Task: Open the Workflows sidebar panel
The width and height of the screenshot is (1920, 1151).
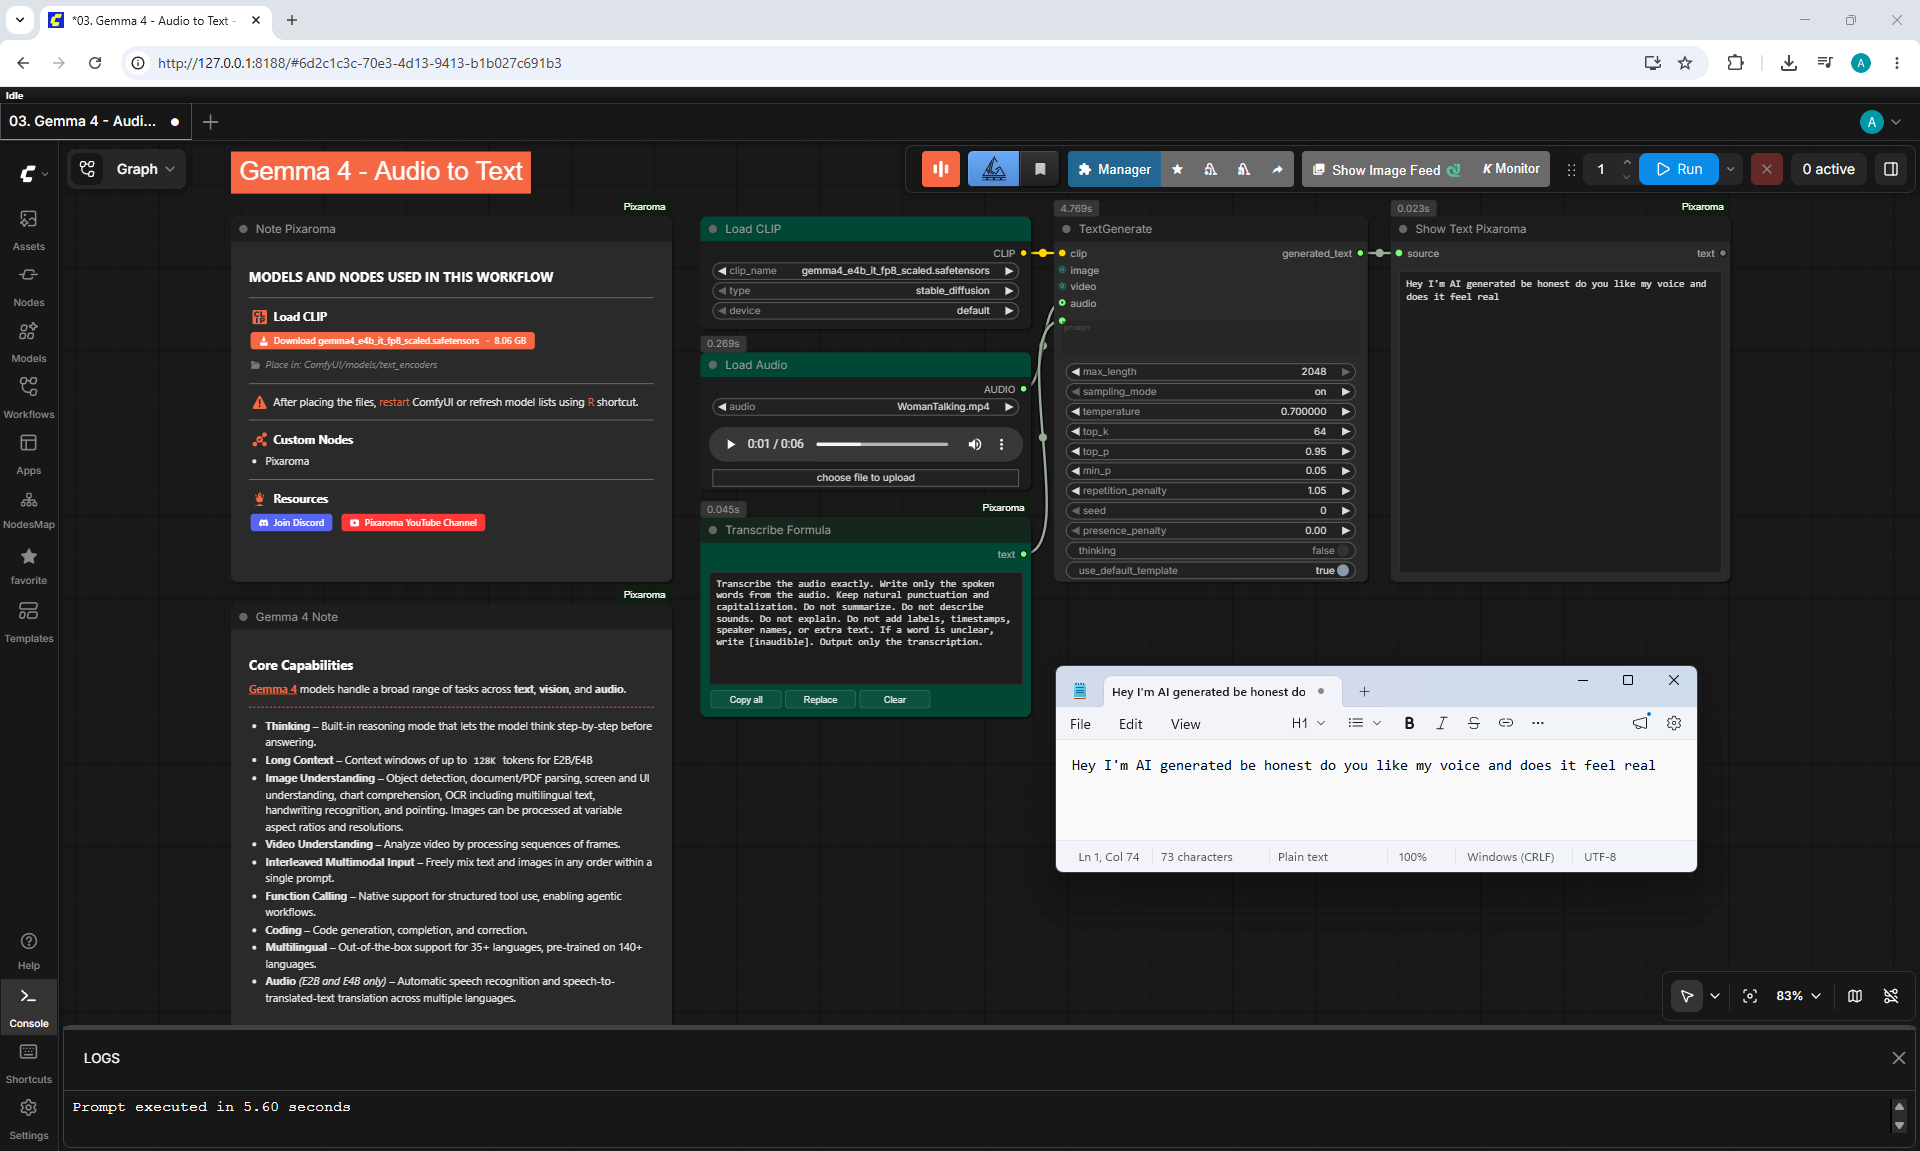Action: 29,397
